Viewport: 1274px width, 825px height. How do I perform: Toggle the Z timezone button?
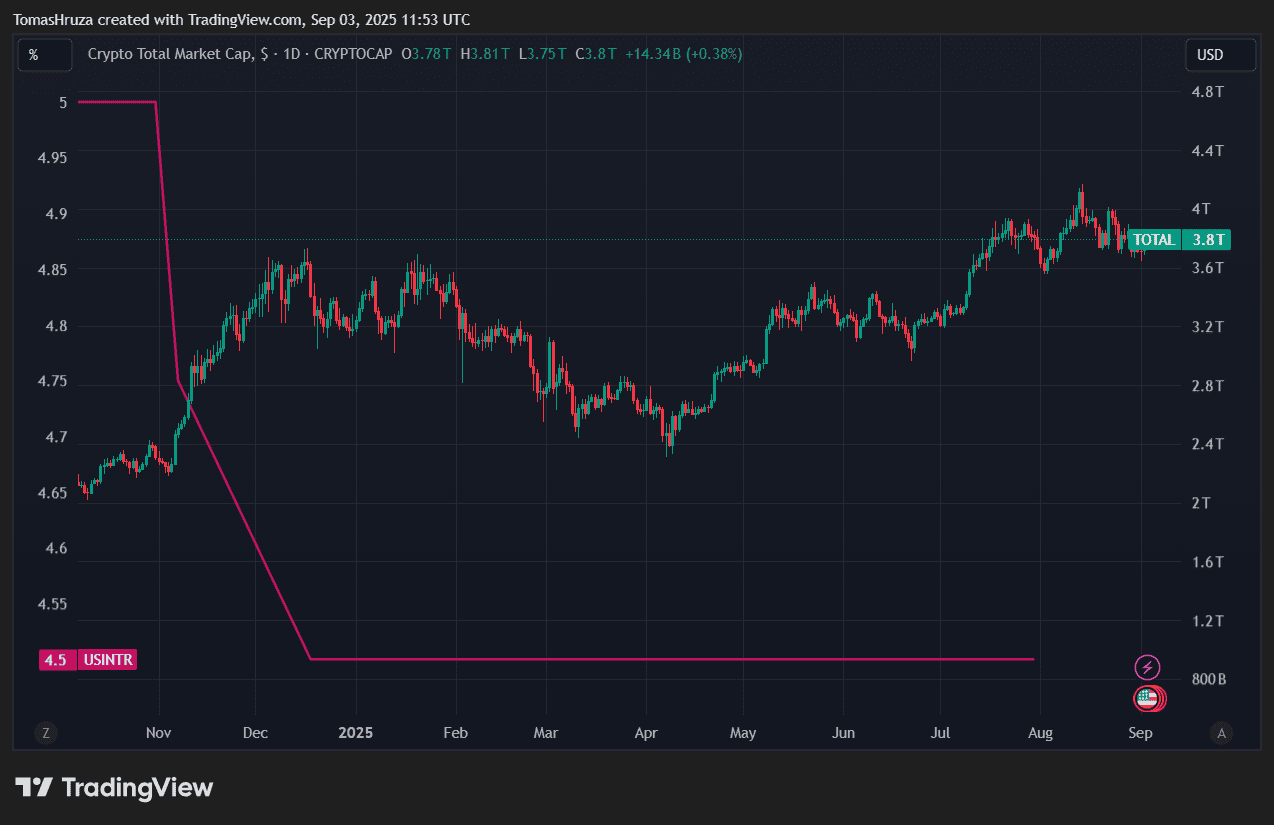pos(45,733)
